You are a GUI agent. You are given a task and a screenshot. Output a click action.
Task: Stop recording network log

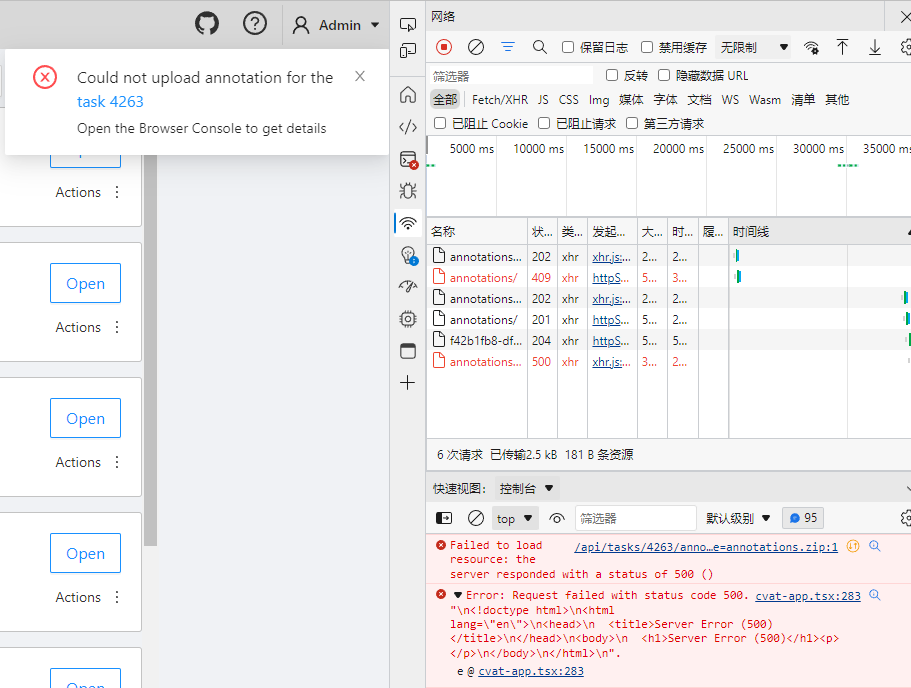pos(444,47)
